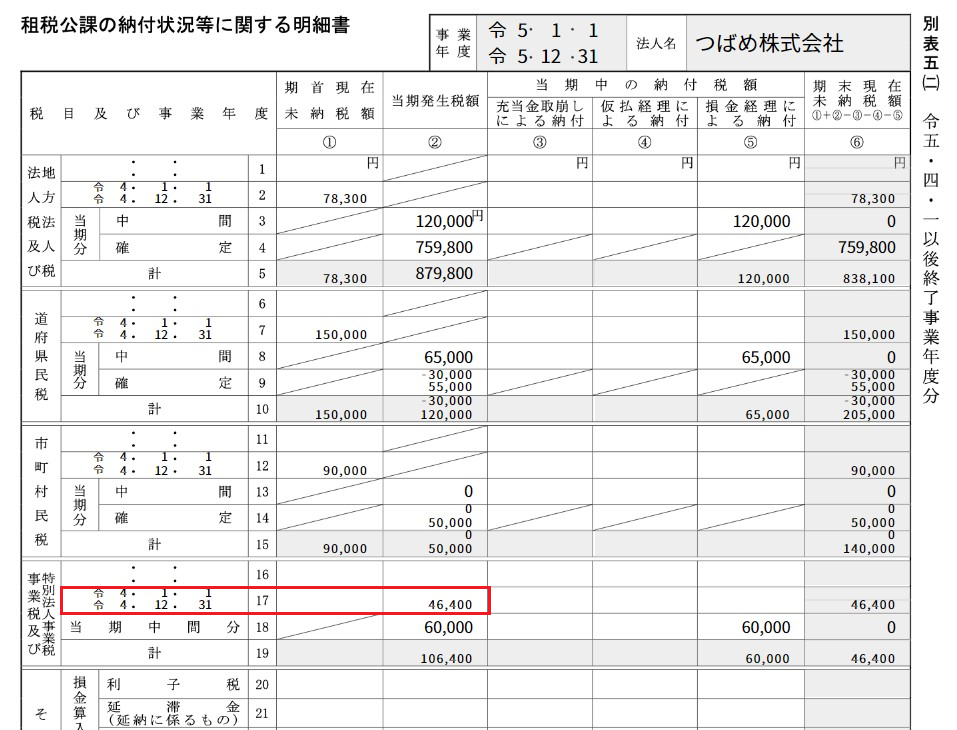The width and height of the screenshot is (957, 730).
Task: Click the 確定 label in row 14
Action: 173,518
